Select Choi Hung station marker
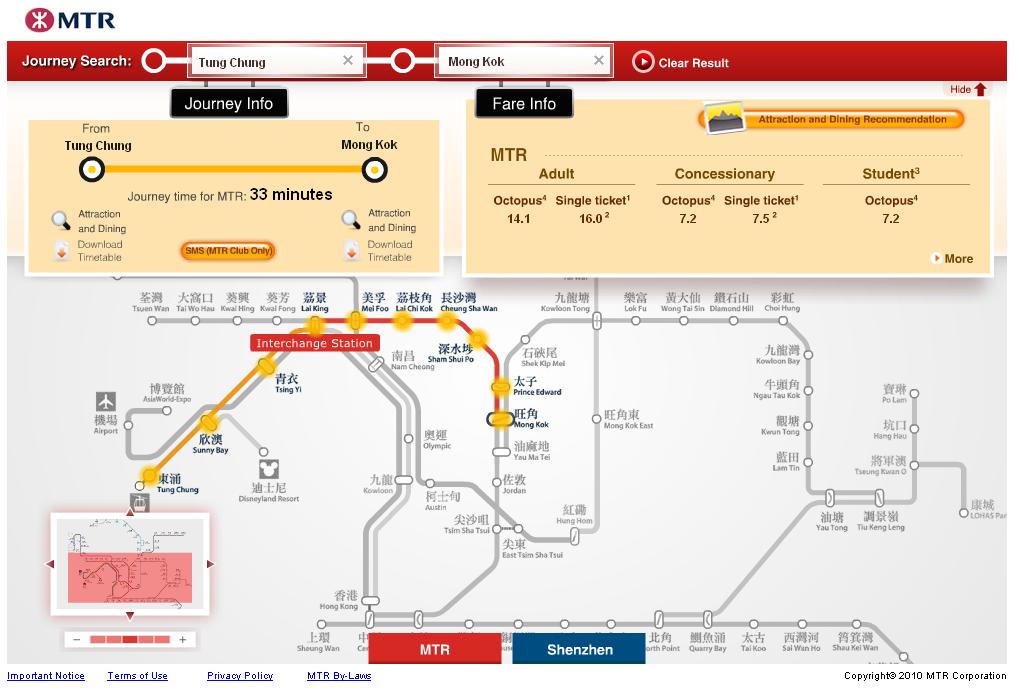The height and width of the screenshot is (691, 1020). (783, 320)
